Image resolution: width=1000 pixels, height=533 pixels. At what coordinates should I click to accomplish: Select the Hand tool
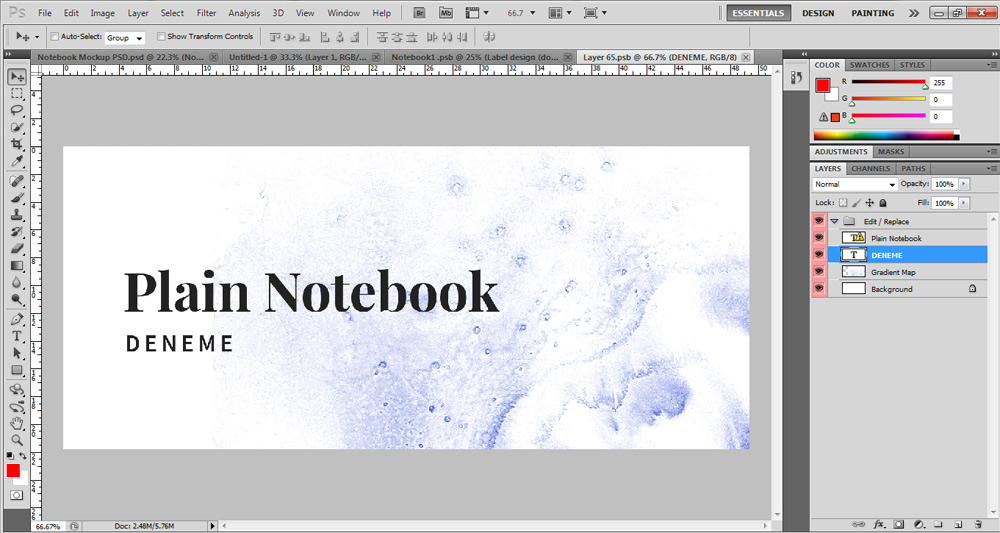click(x=17, y=423)
